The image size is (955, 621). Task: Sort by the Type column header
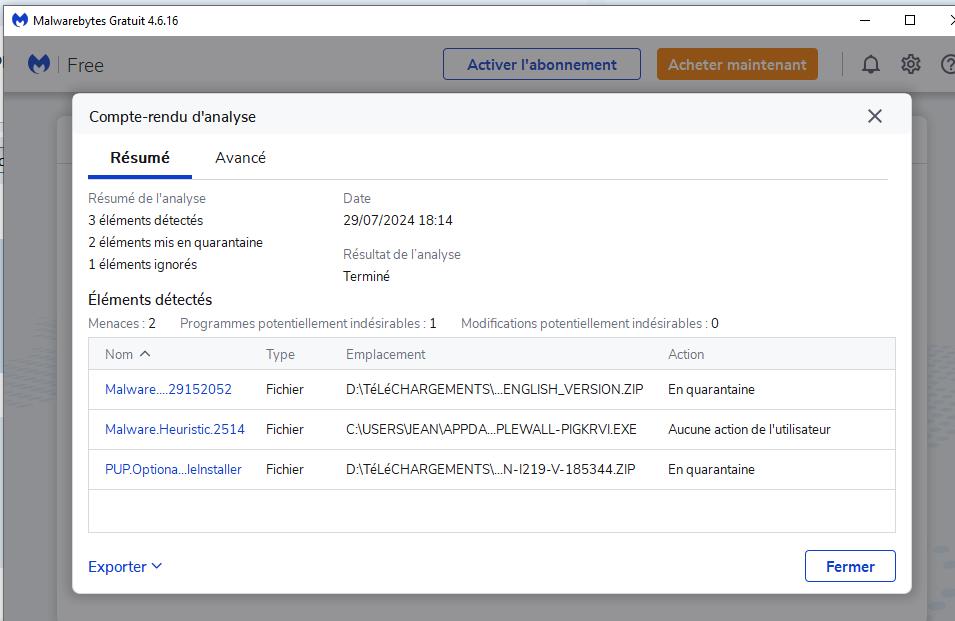coord(280,354)
